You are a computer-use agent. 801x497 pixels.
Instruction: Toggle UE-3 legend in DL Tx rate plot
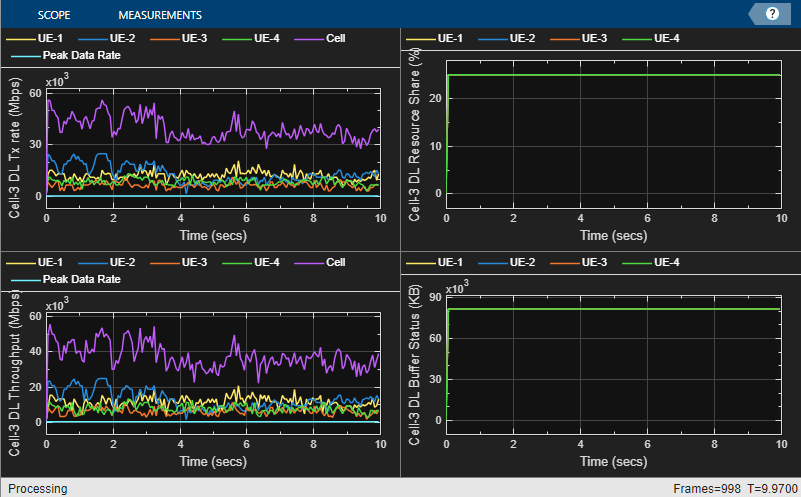[x=179, y=38]
